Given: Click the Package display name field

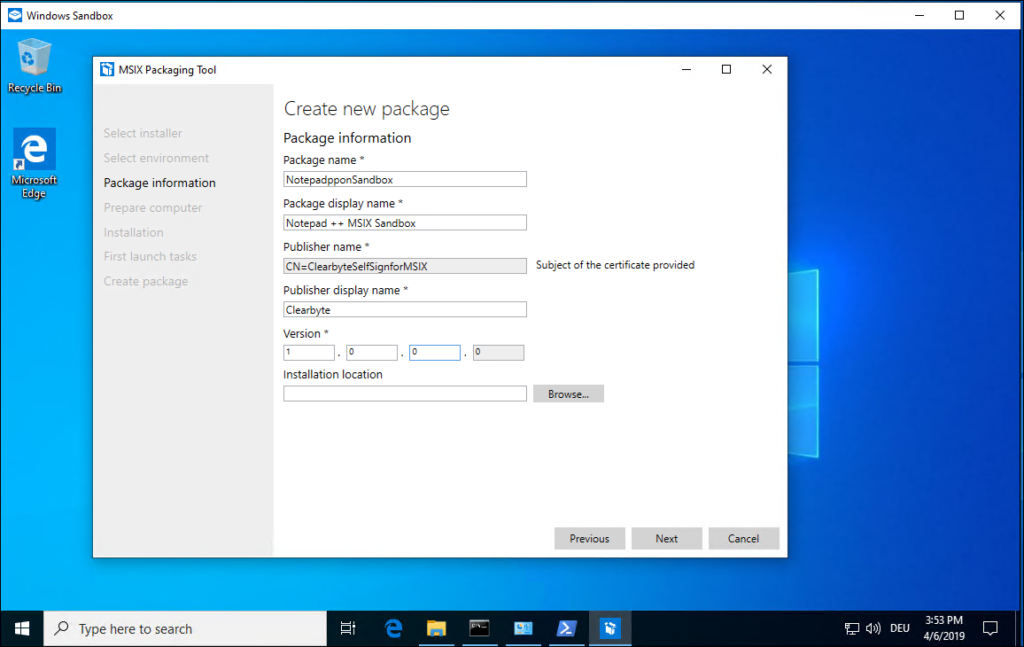Looking at the screenshot, I should click(404, 223).
